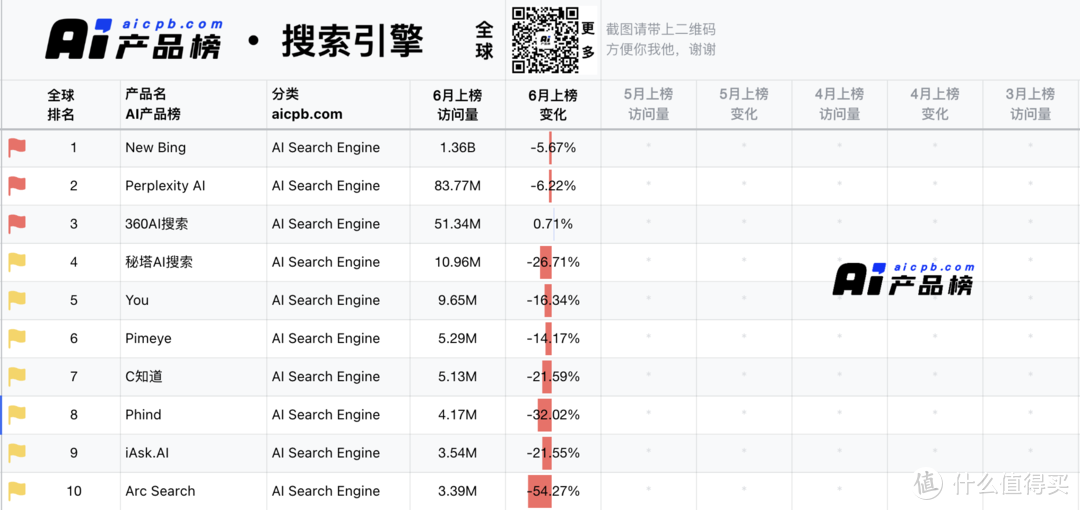
Task: Click the 全球排名 column header
Action: 61,105
